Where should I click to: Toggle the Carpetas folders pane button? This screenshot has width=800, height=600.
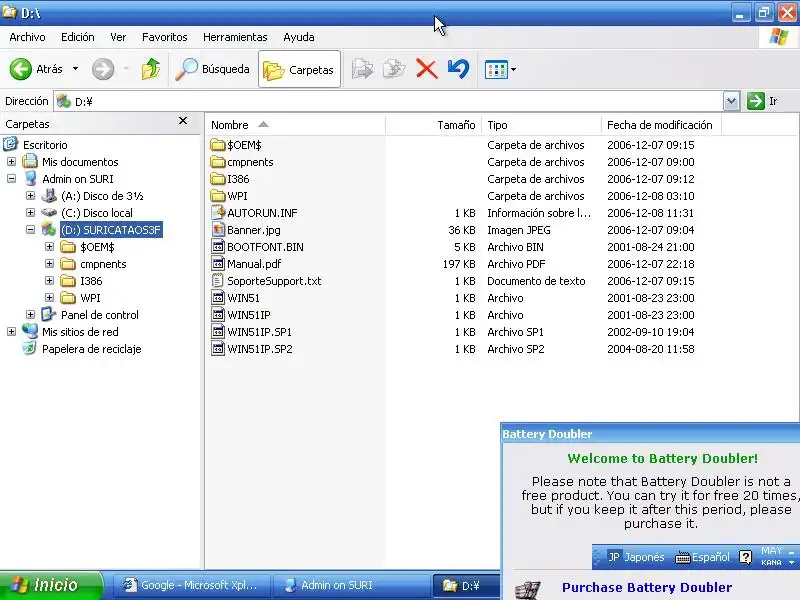[299, 69]
